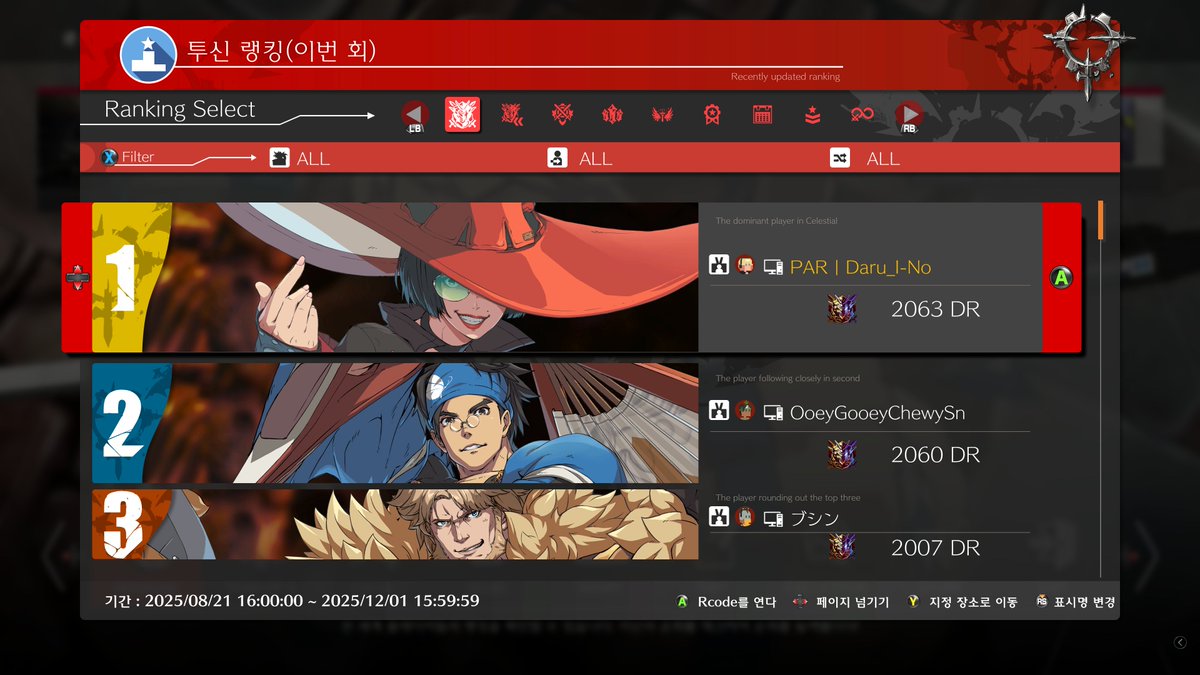Viewport: 1200px width, 675px height.
Task: Click the rank emblem next to 2063 DR
Action: pyautogui.click(x=842, y=309)
